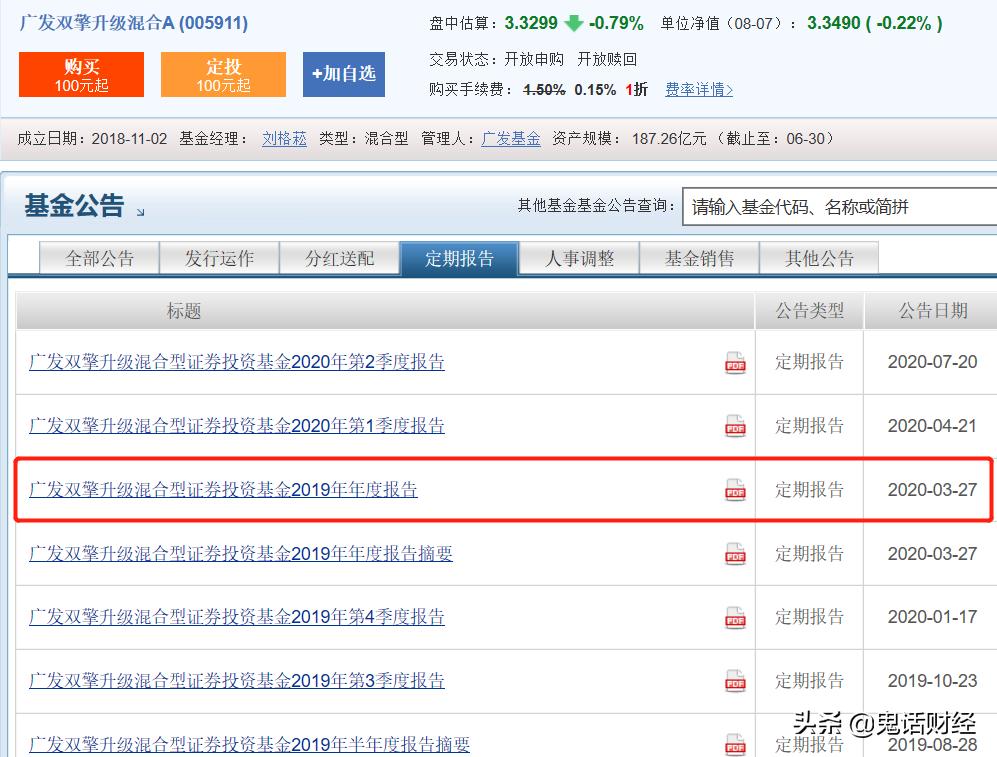Screen dimensions: 997x757
Task: Open PDF of 2019年年度报告
Action: click(x=735, y=490)
